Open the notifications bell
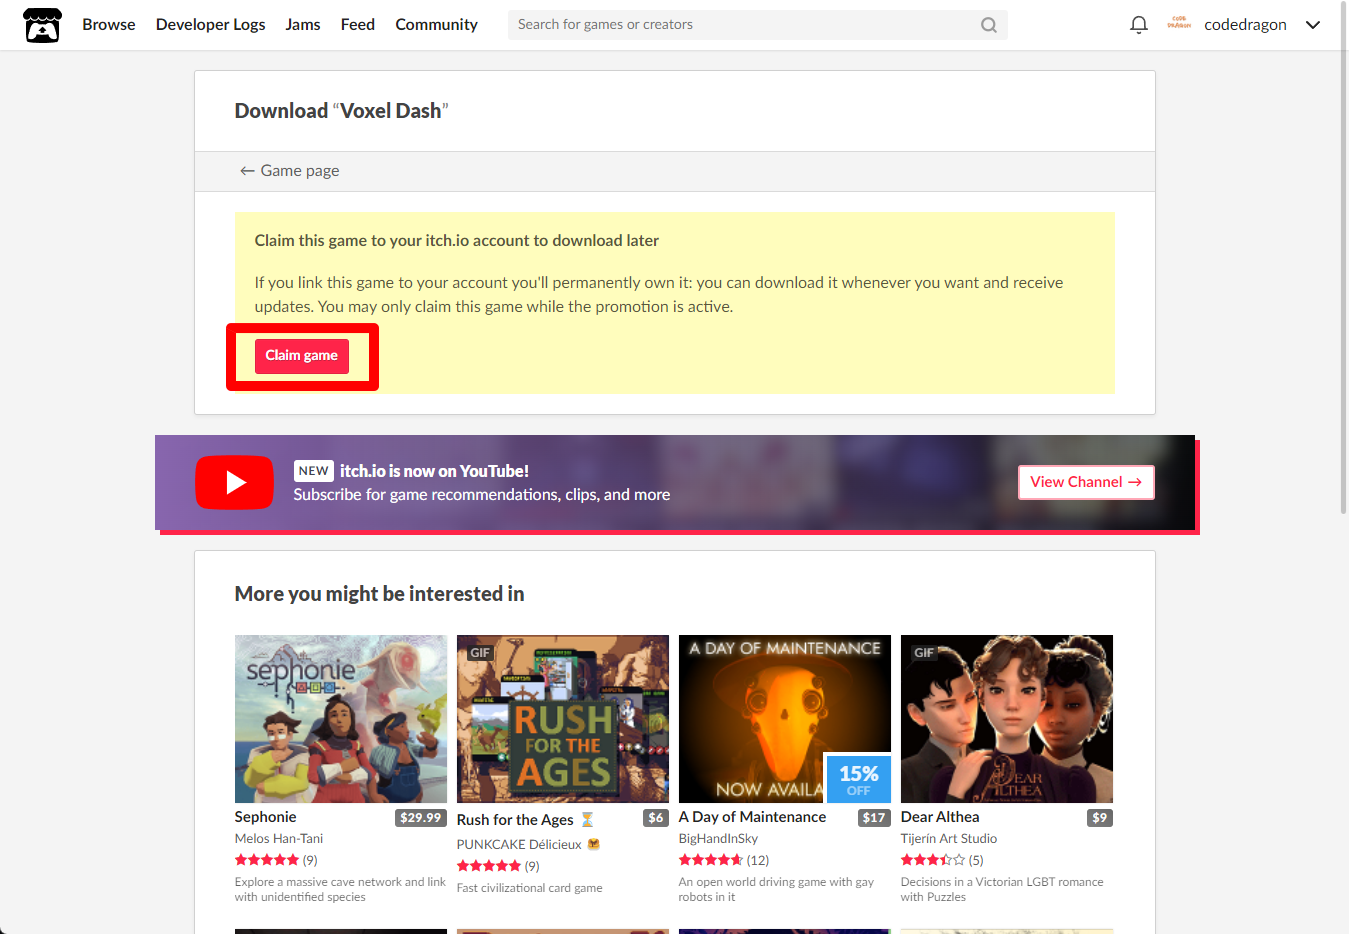The height and width of the screenshot is (934, 1349). point(1138,25)
